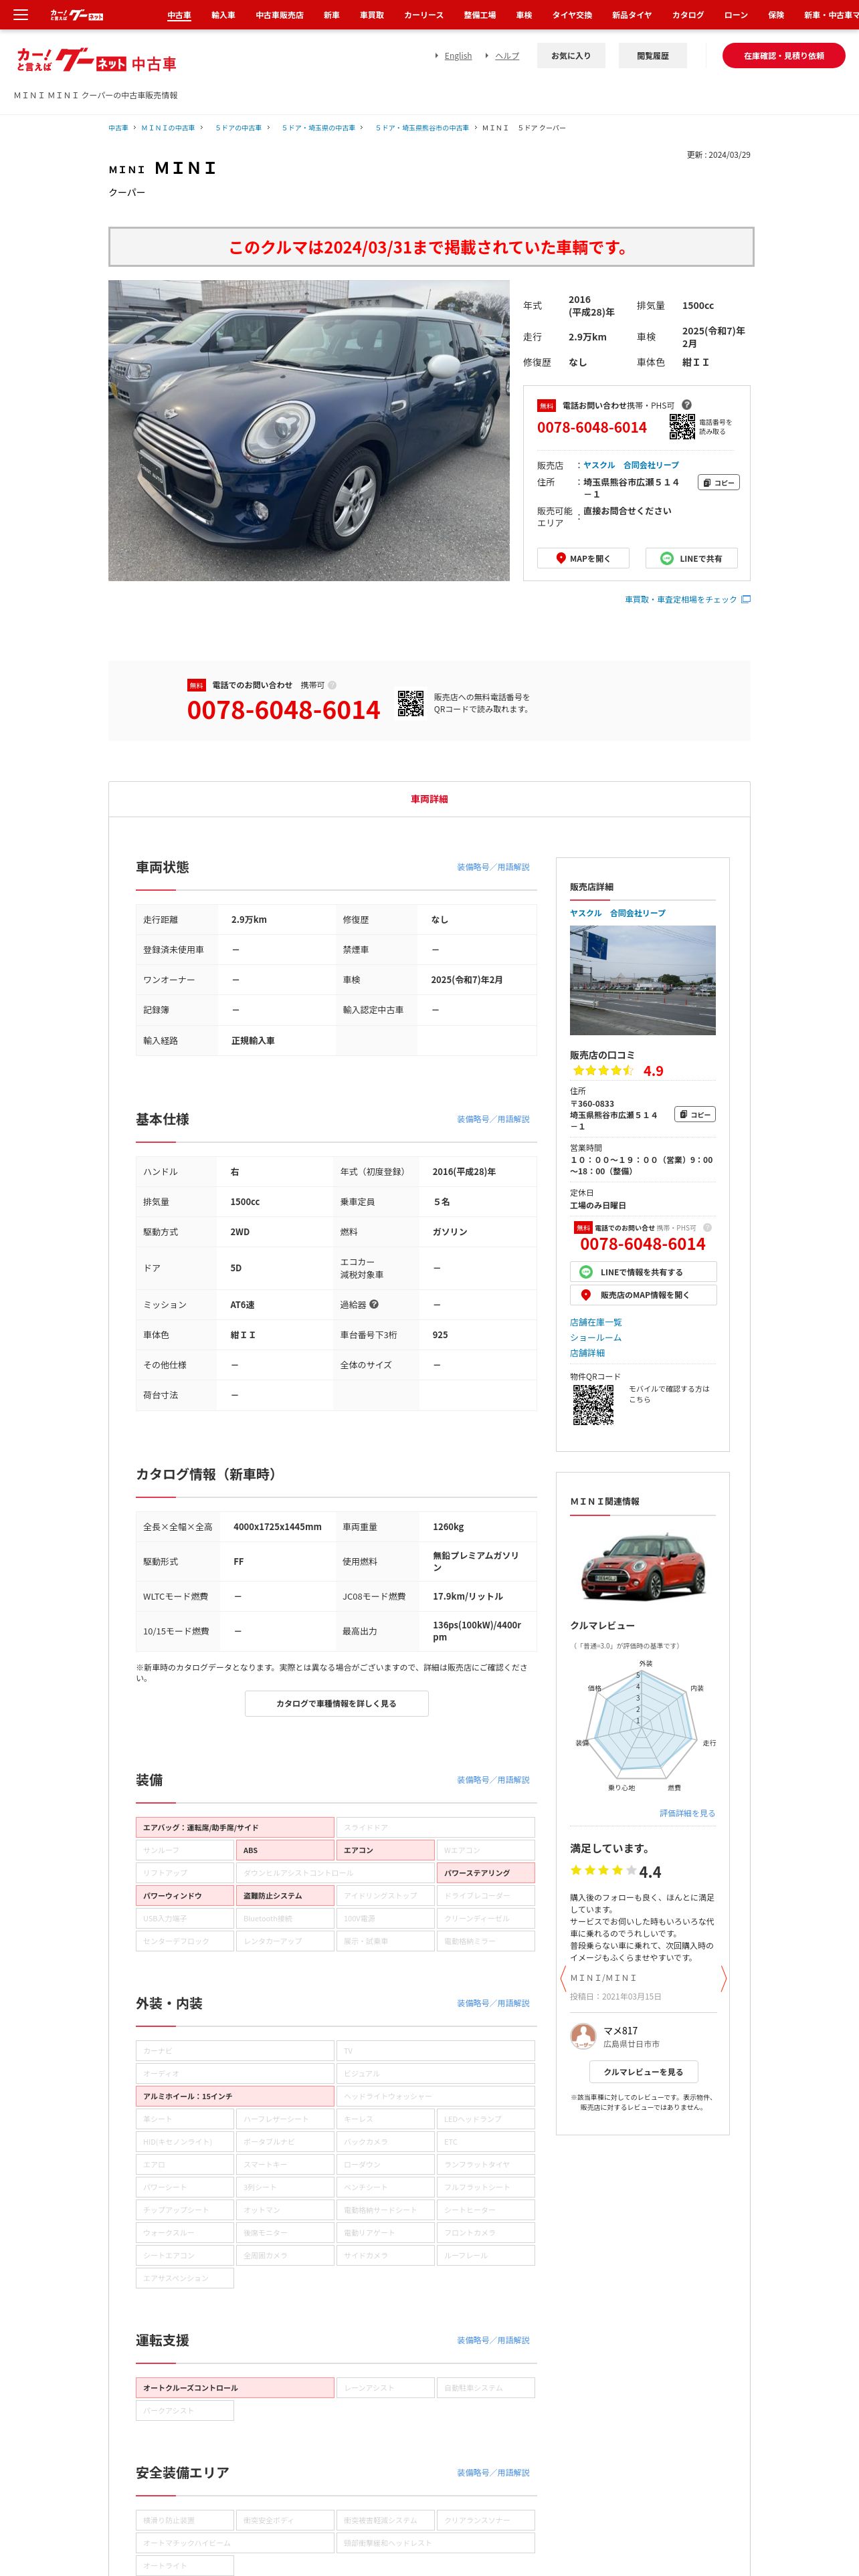Image resolution: width=859 pixels, height=2576 pixels.
Task: Click the English language link
Action: 458,56
